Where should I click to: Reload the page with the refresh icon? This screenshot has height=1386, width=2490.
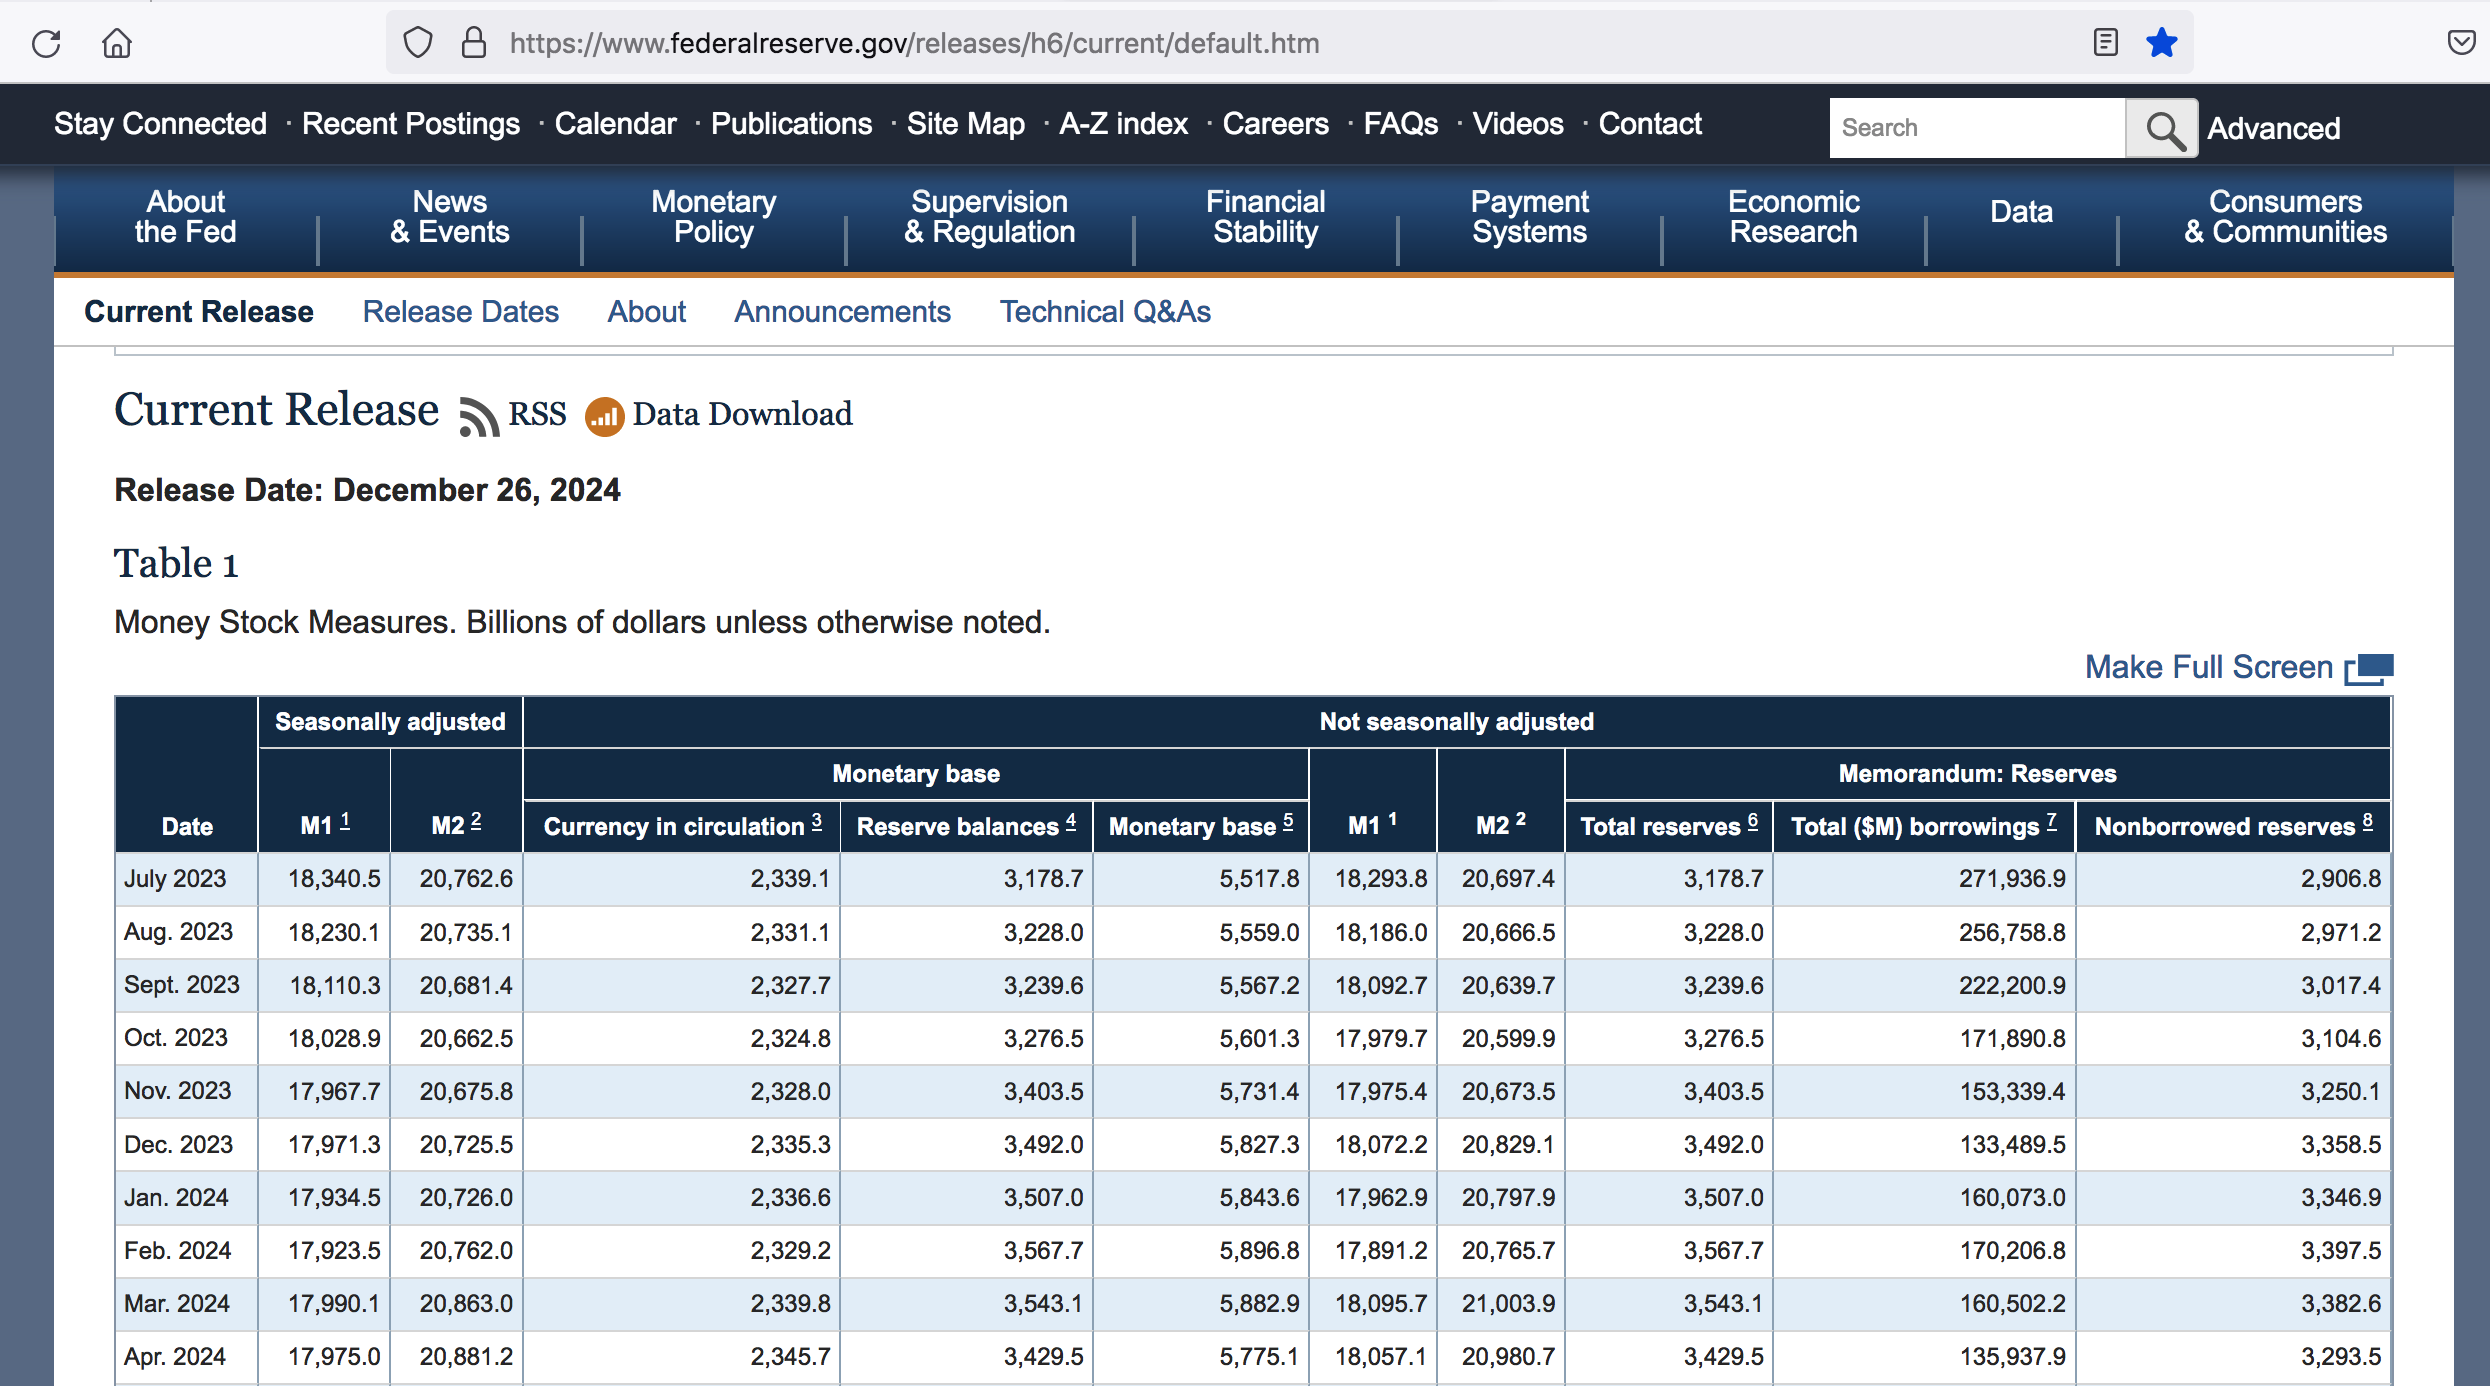[46, 43]
